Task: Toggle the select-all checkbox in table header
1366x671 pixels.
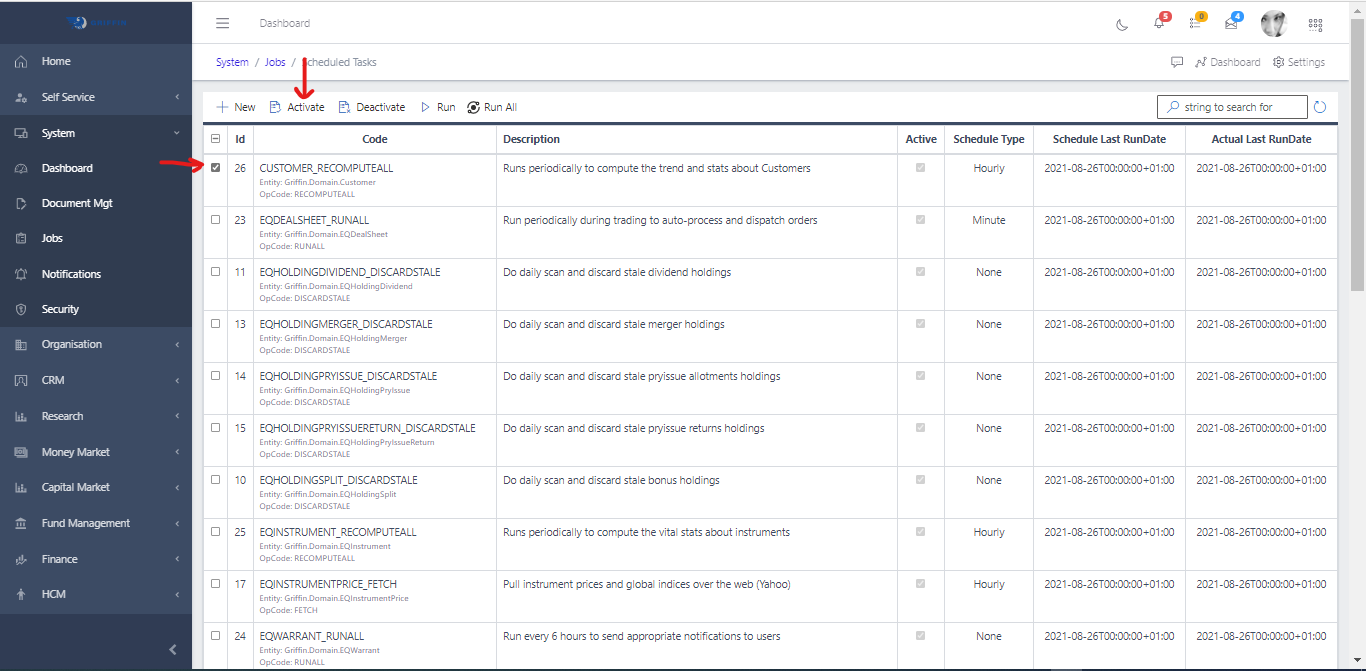Action: click(216, 139)
